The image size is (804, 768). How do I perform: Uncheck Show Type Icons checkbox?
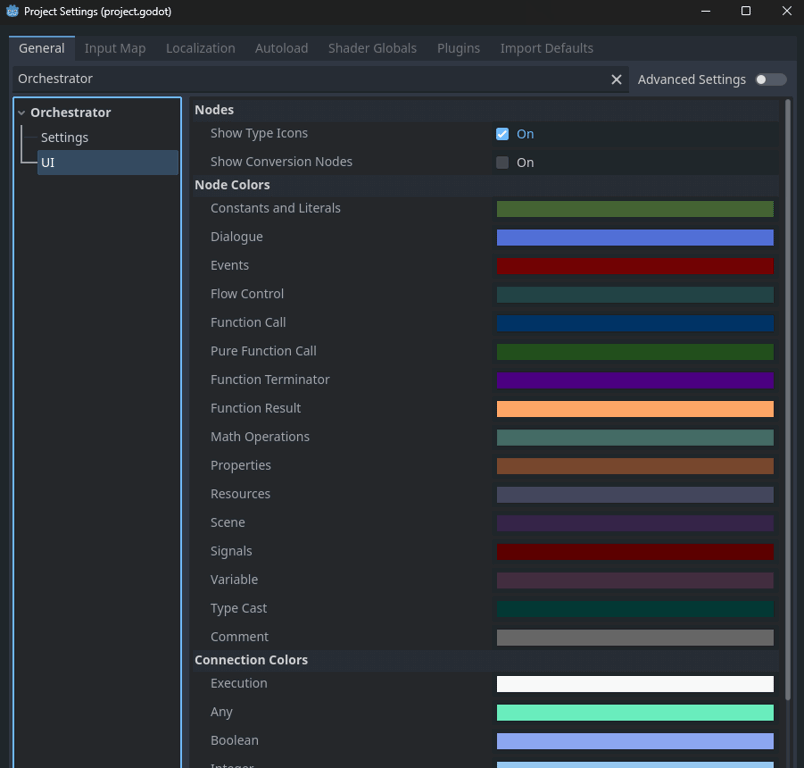[502, 134]
